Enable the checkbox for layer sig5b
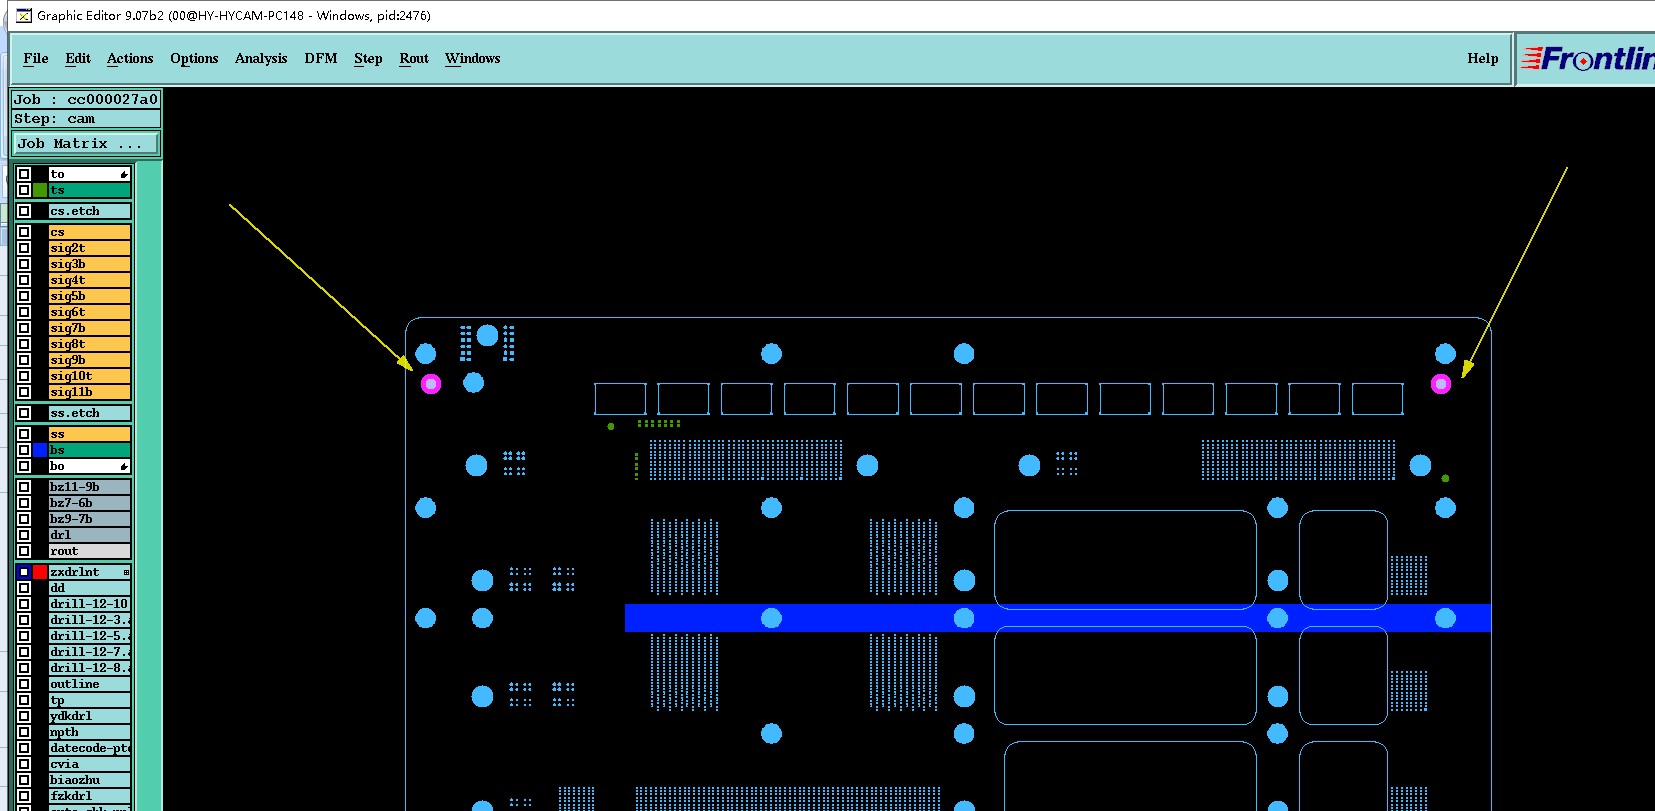The width and height of the screenshot is (1655, 811). tap(24, 296)
